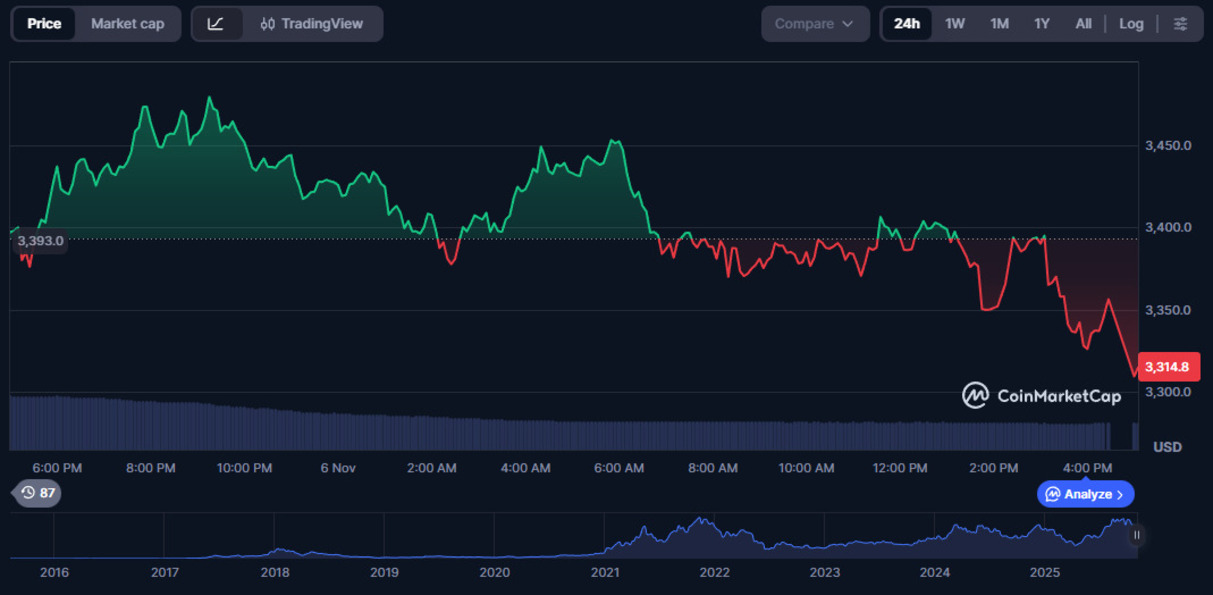Select the All time range

[1083, 24]
